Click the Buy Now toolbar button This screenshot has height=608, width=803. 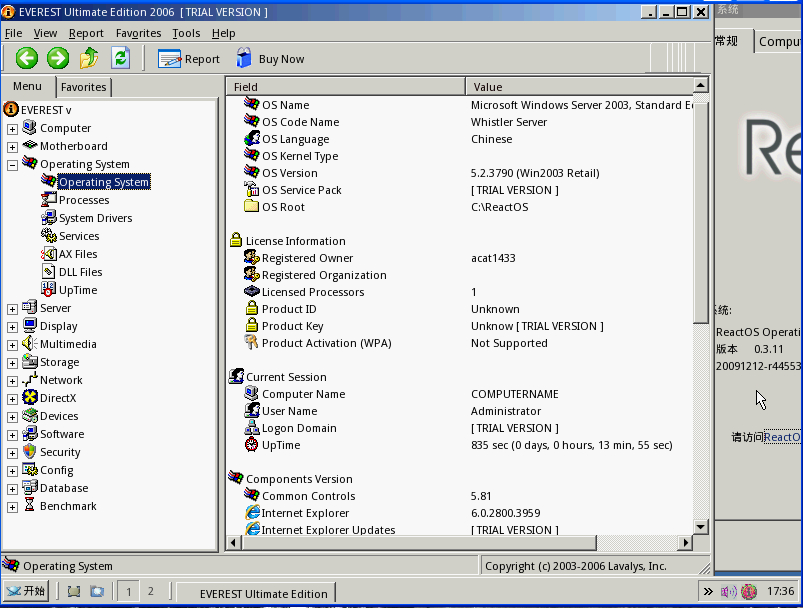point(270,59)
